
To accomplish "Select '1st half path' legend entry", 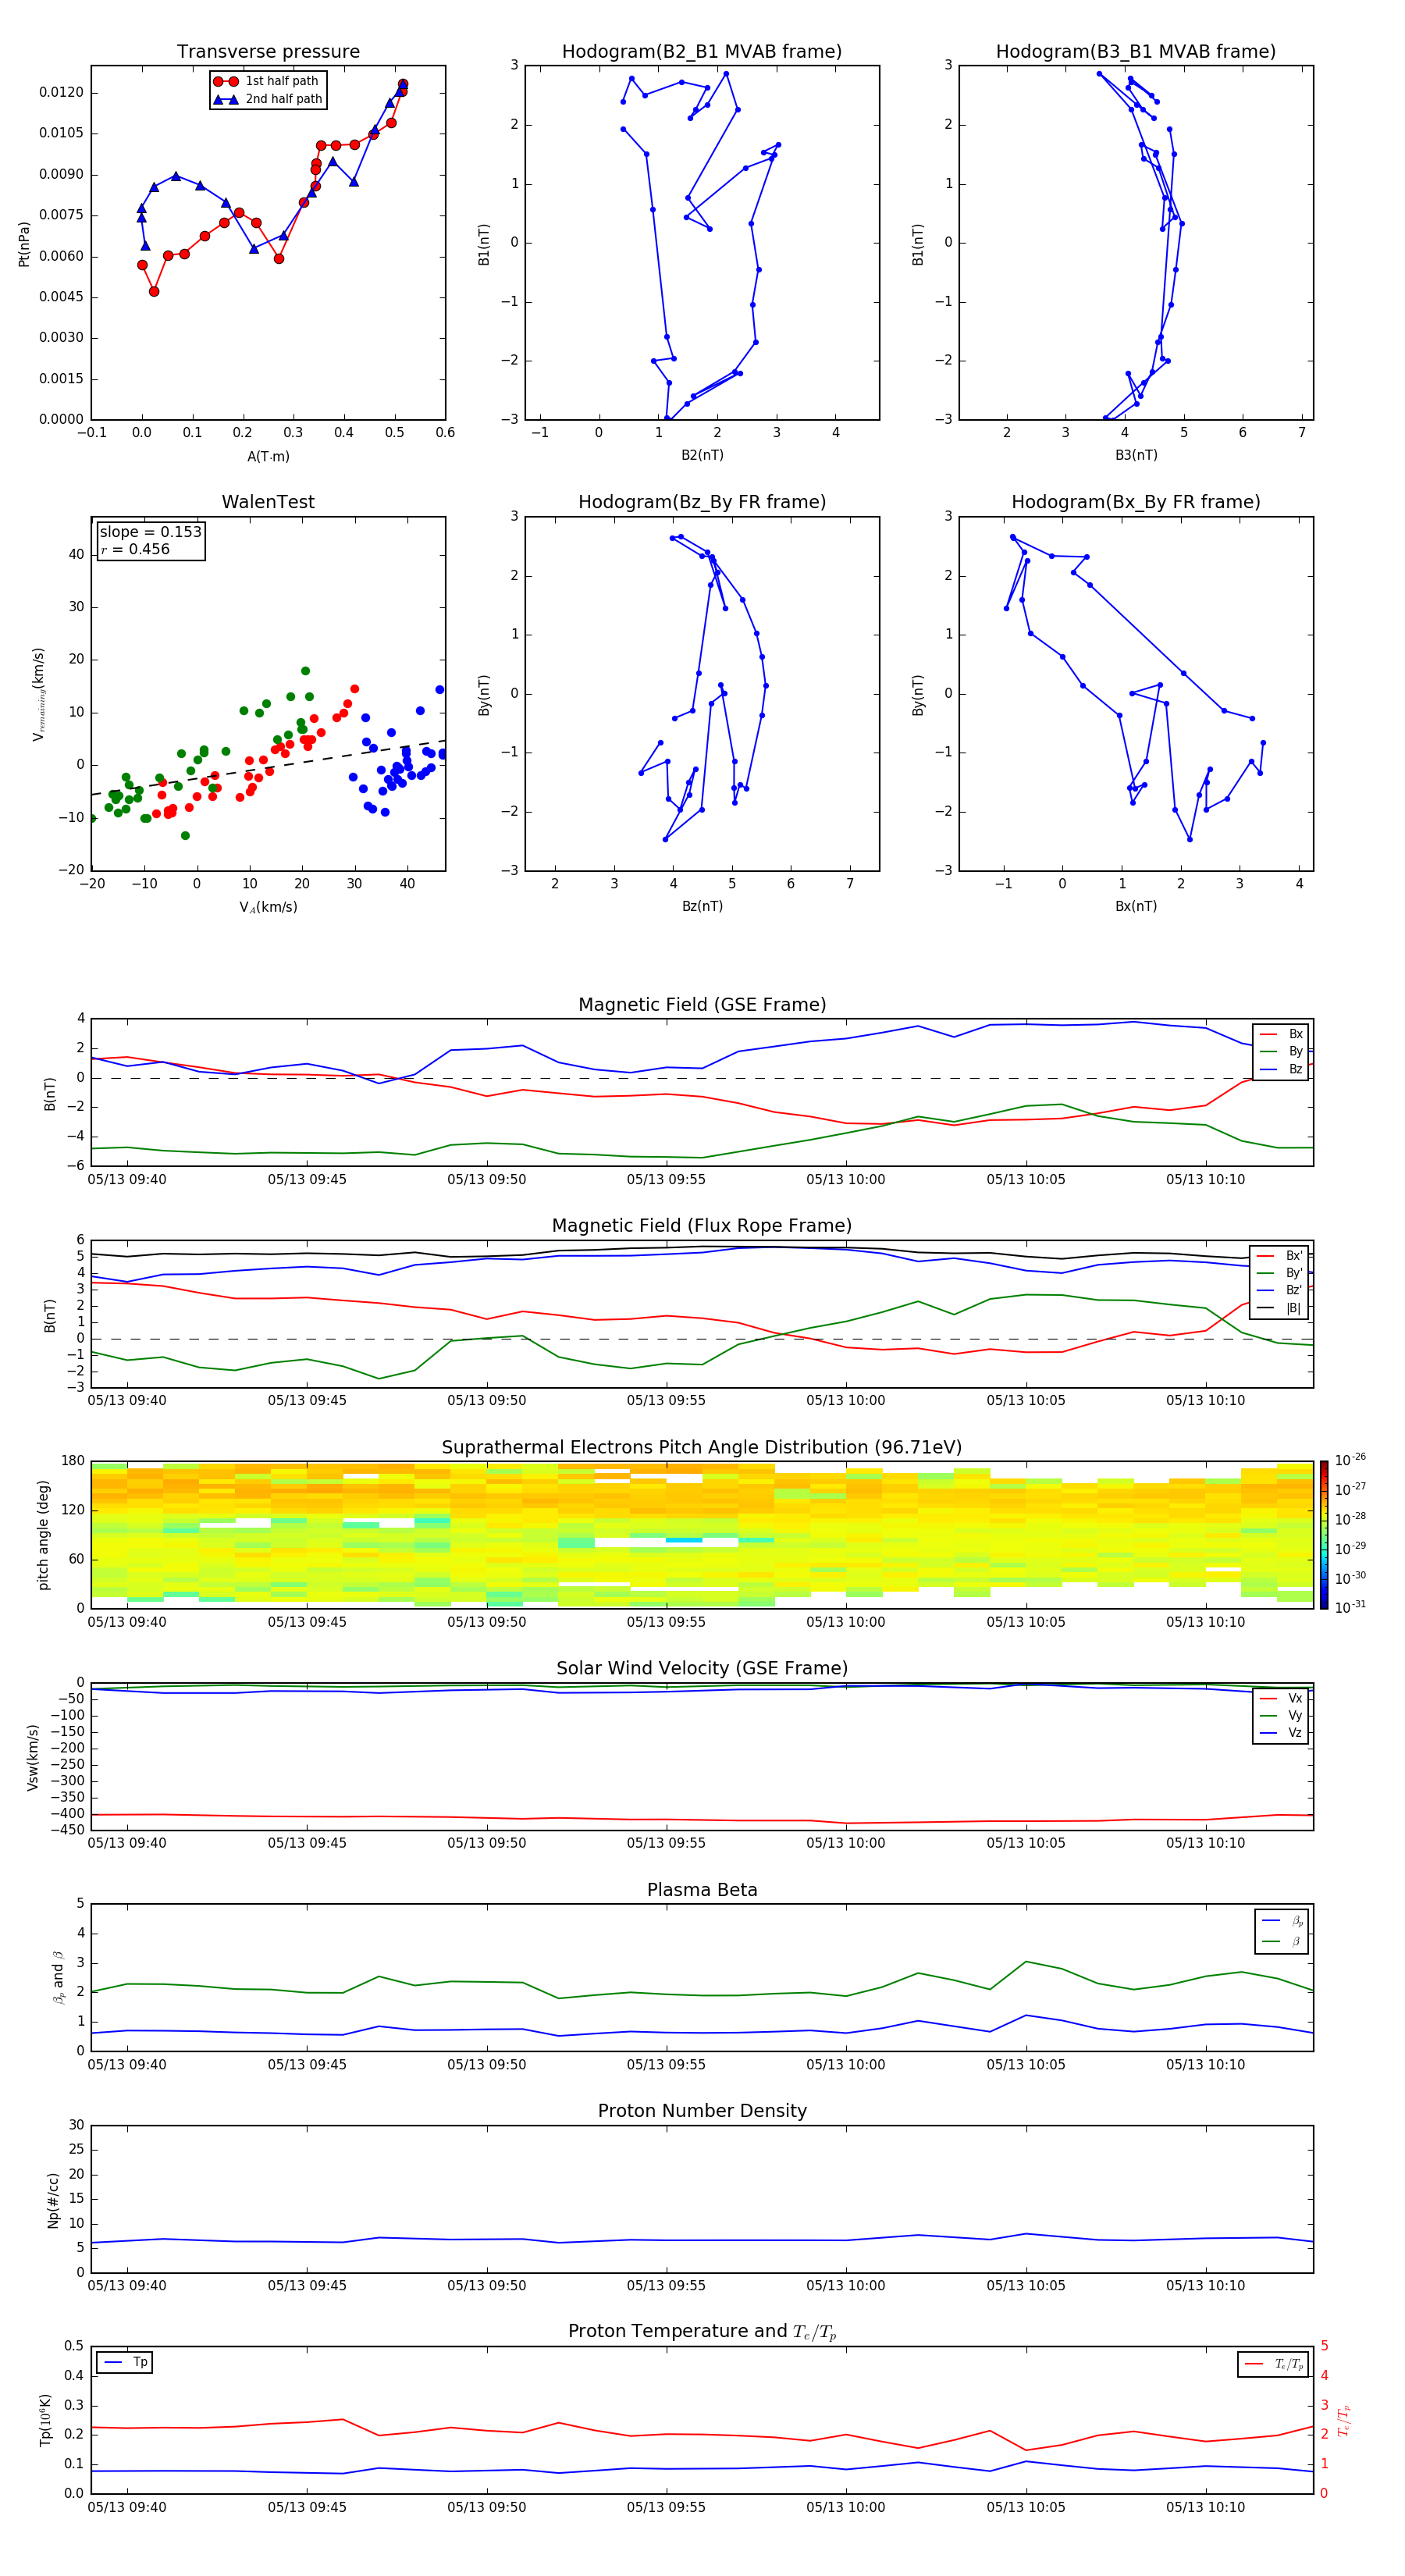I will click(x=267, y=81).
